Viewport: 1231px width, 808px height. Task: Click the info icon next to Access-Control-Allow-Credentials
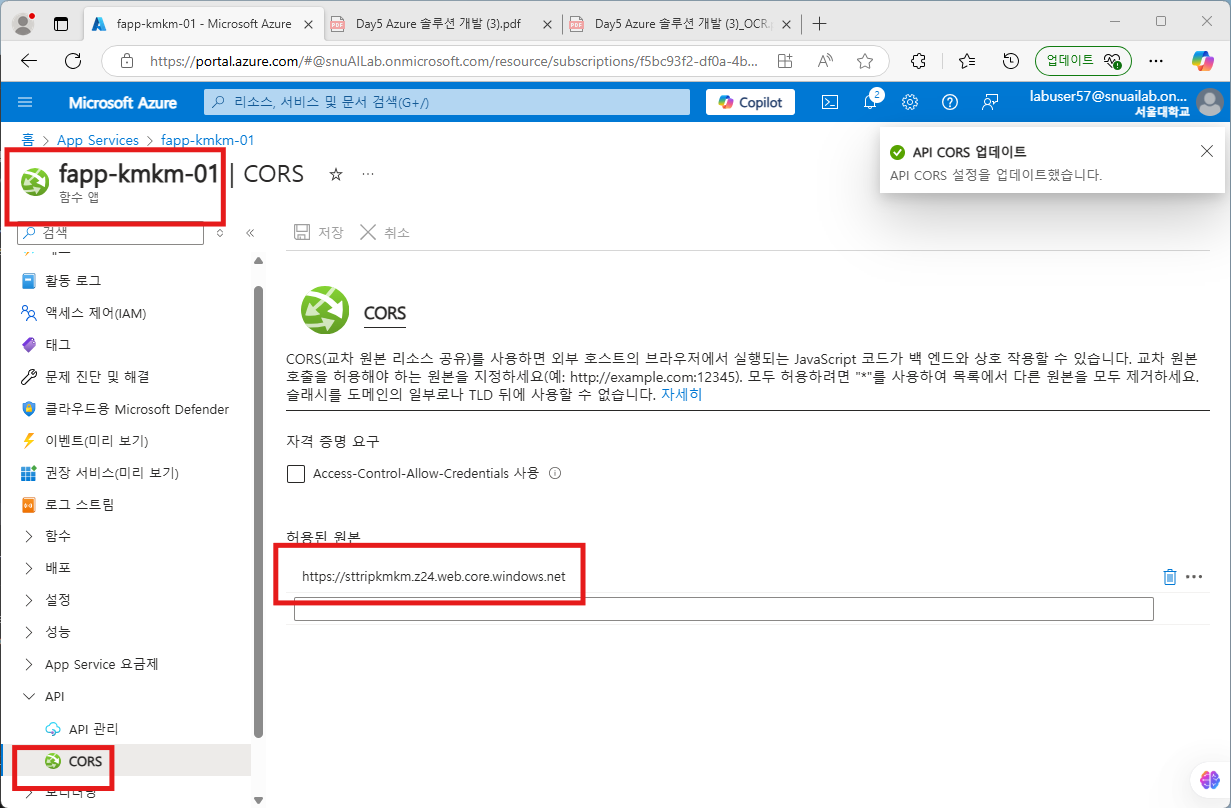pyautogui.click(x=555, y=474)
